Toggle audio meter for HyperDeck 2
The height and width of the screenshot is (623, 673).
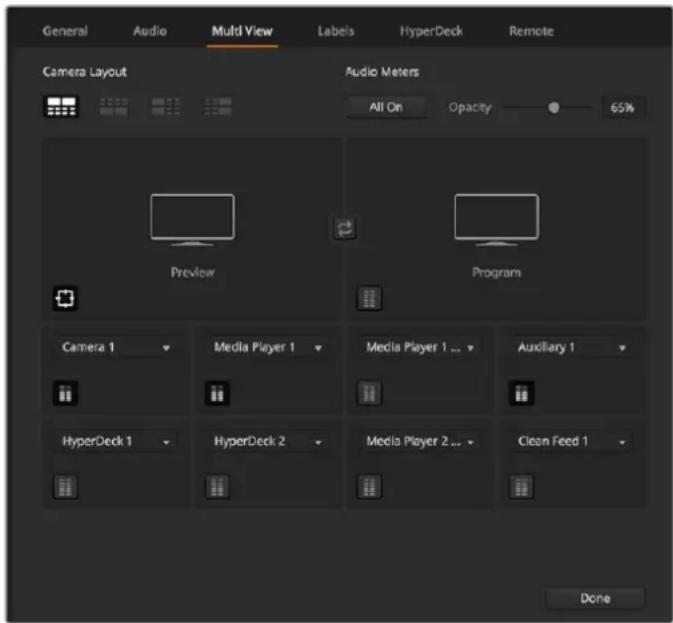217,487
